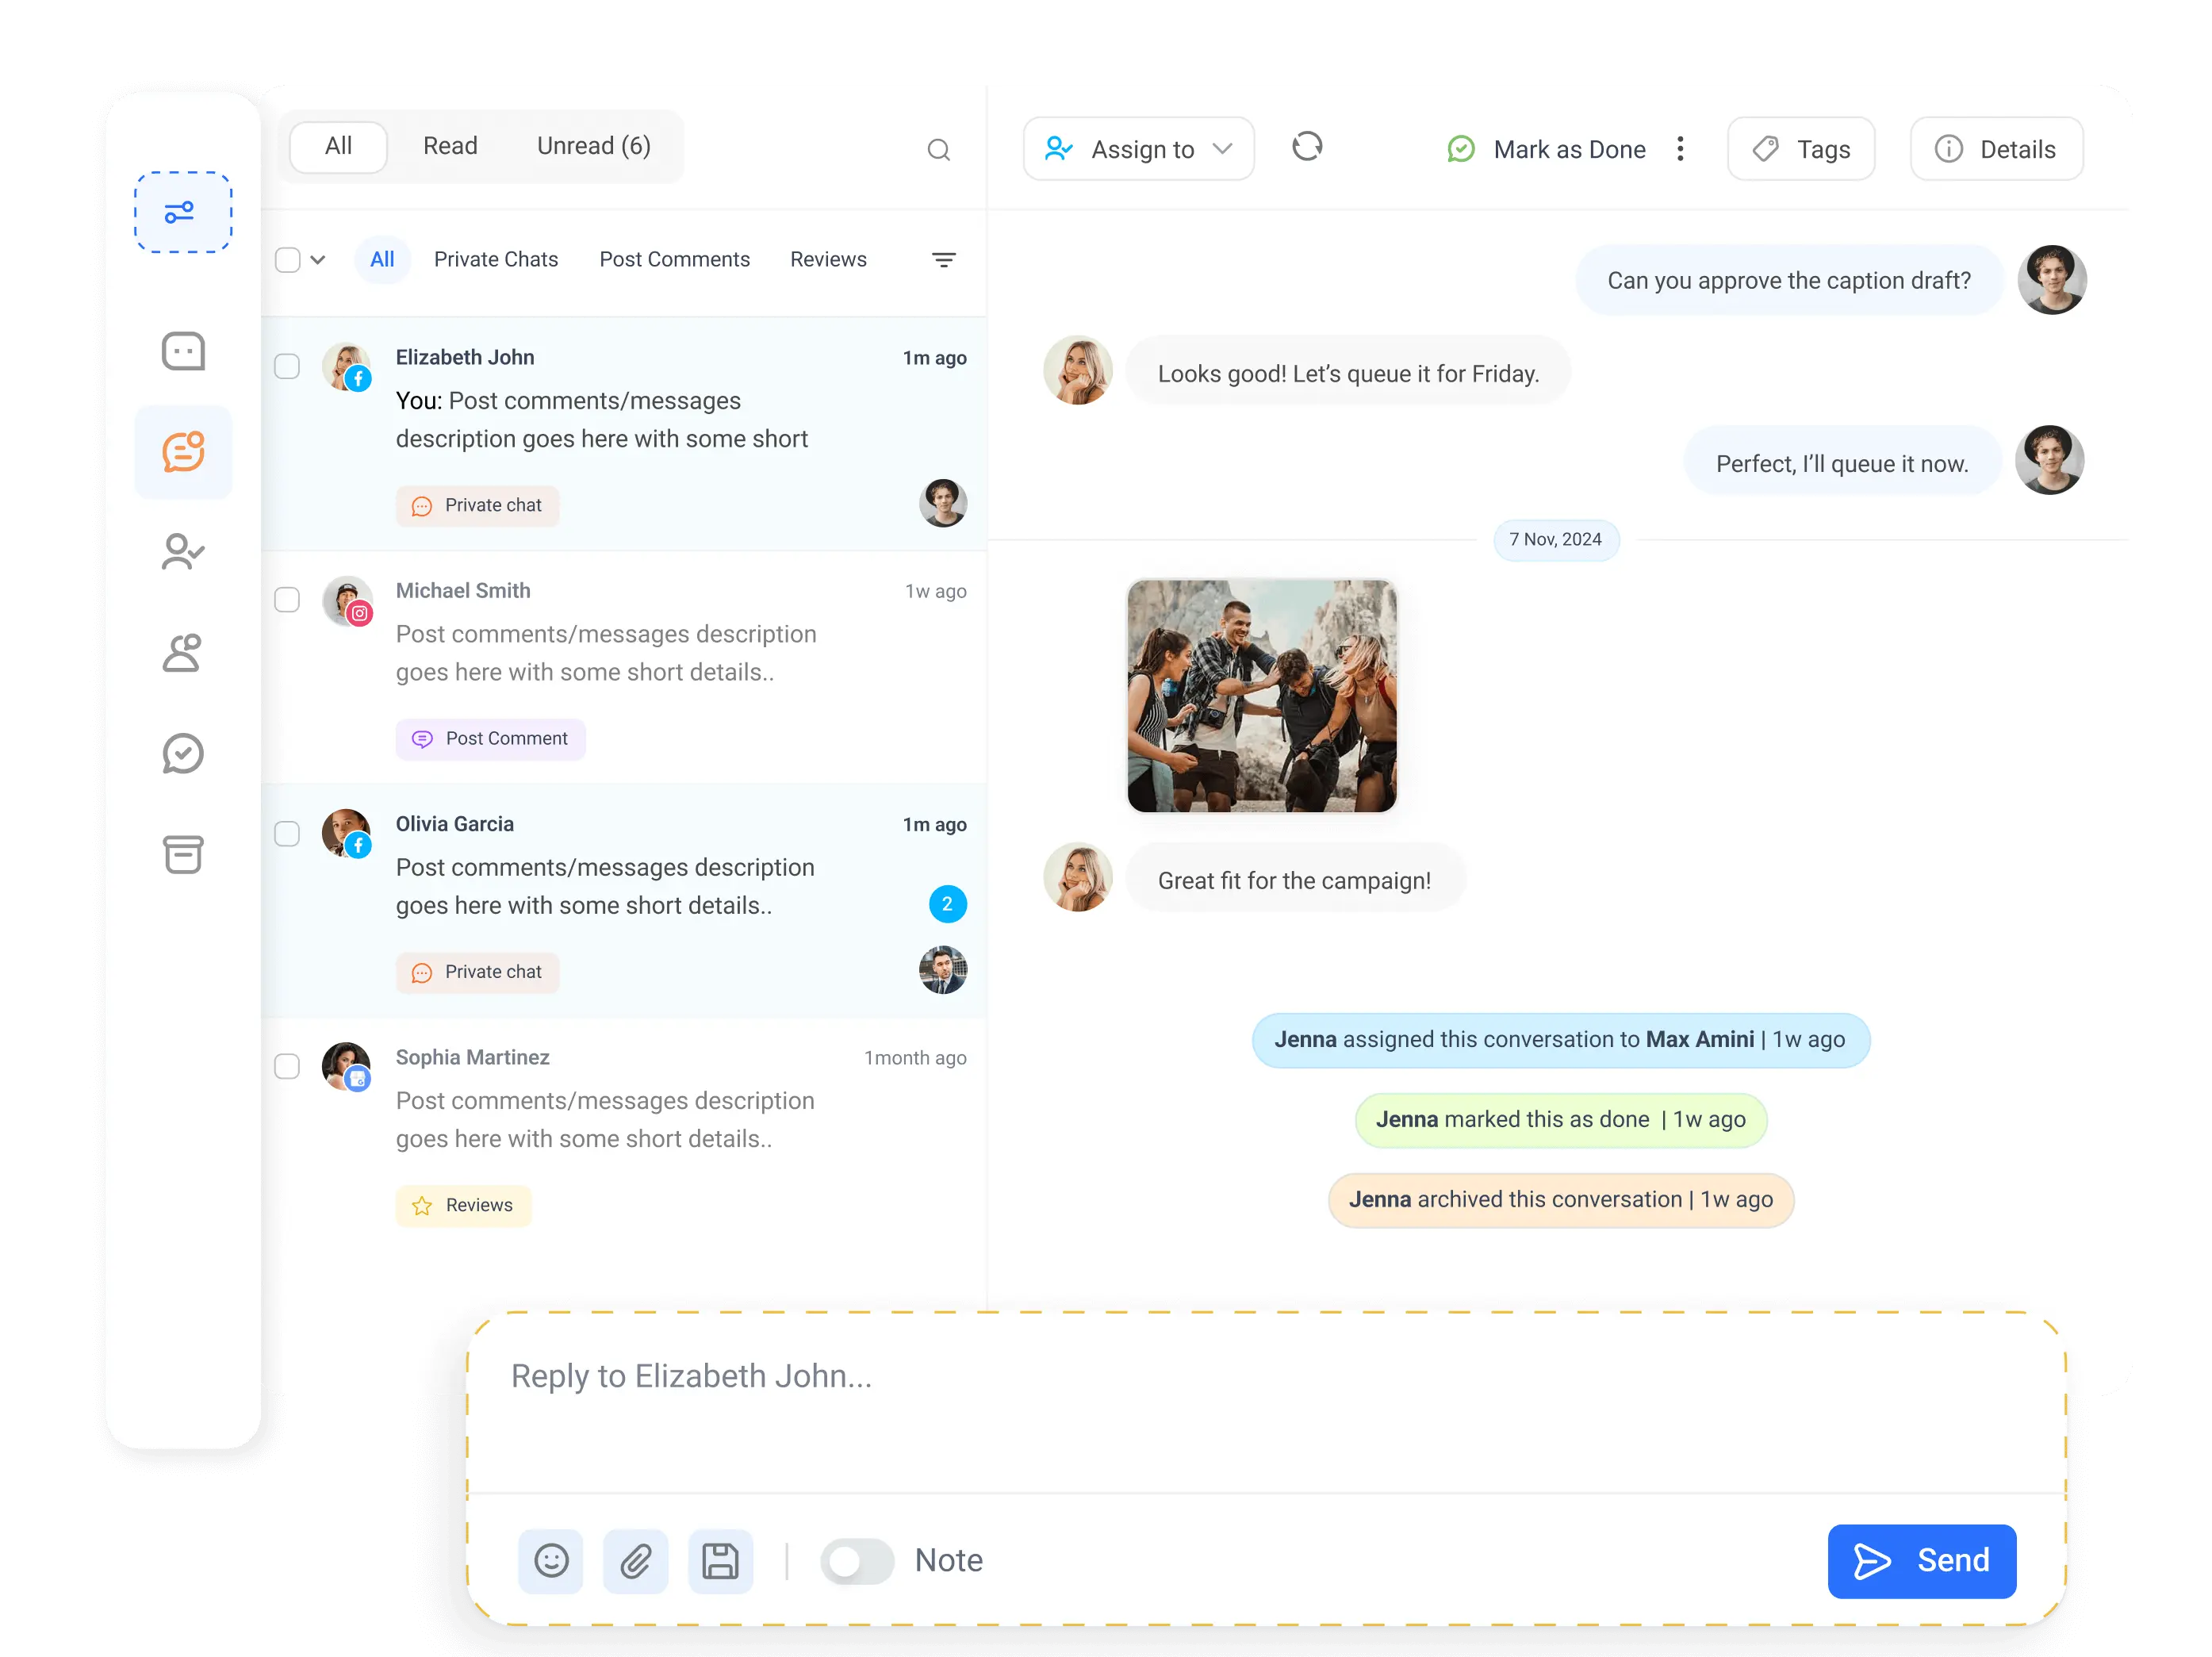The height and width of the screenshot is (1657, 2212).
Task: Switch to the Unread (6) tab
Action: coord(593,146)
